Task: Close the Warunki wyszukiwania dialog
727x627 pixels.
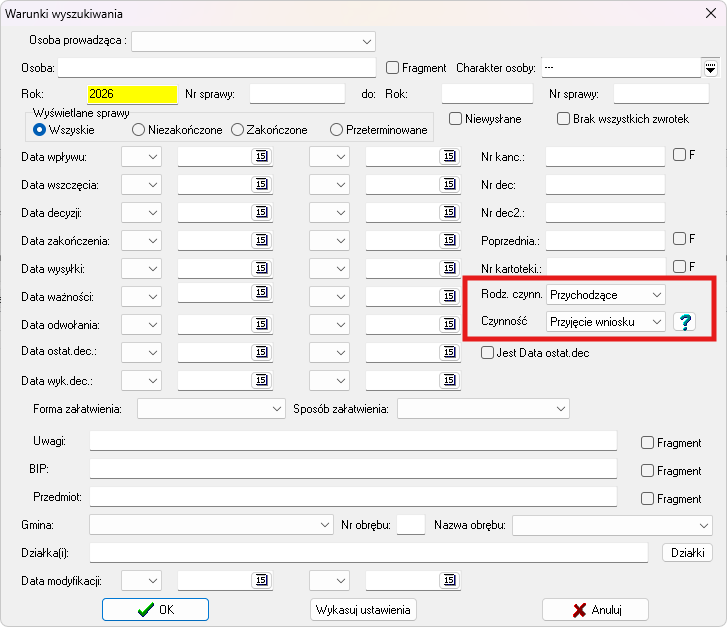Action: [711, 13]
